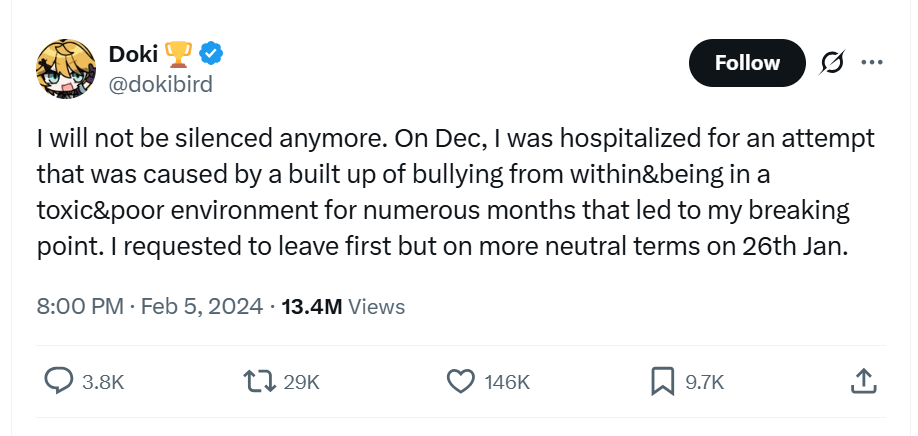Click the blue verified badge
The image size is (918, 436).
(x=211, y=52)
